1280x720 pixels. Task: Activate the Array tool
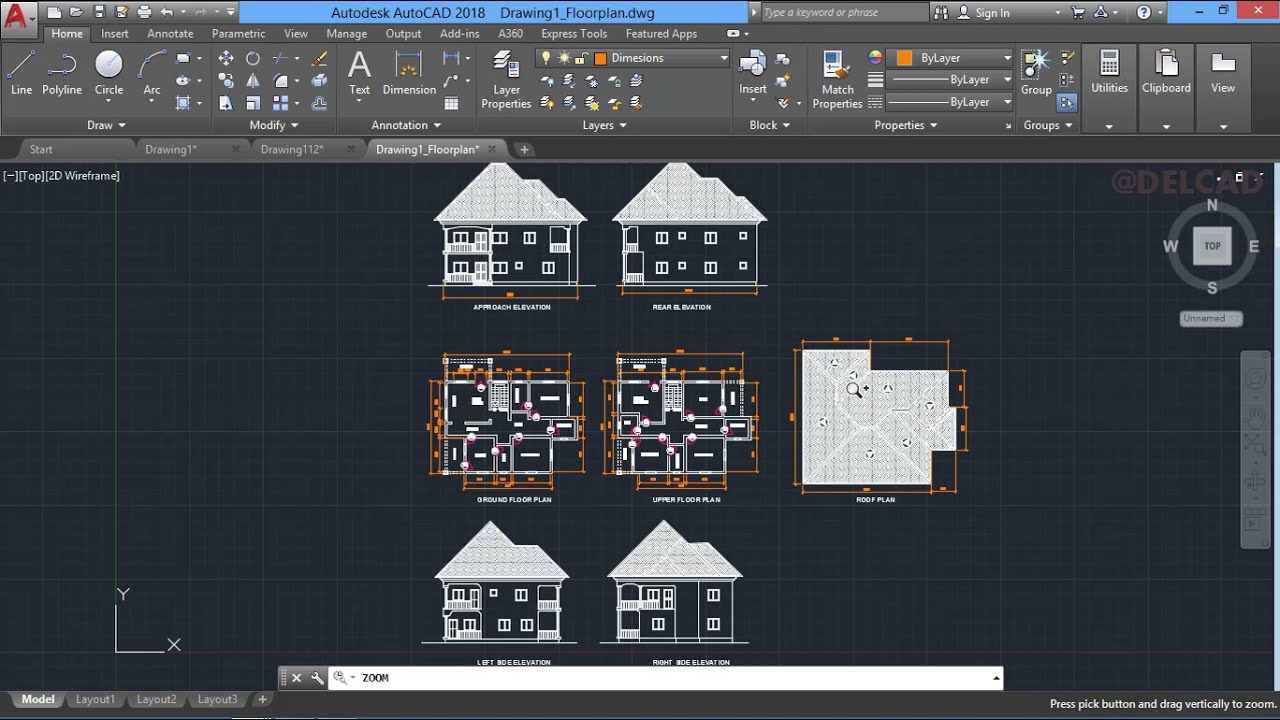coord(281,103)
